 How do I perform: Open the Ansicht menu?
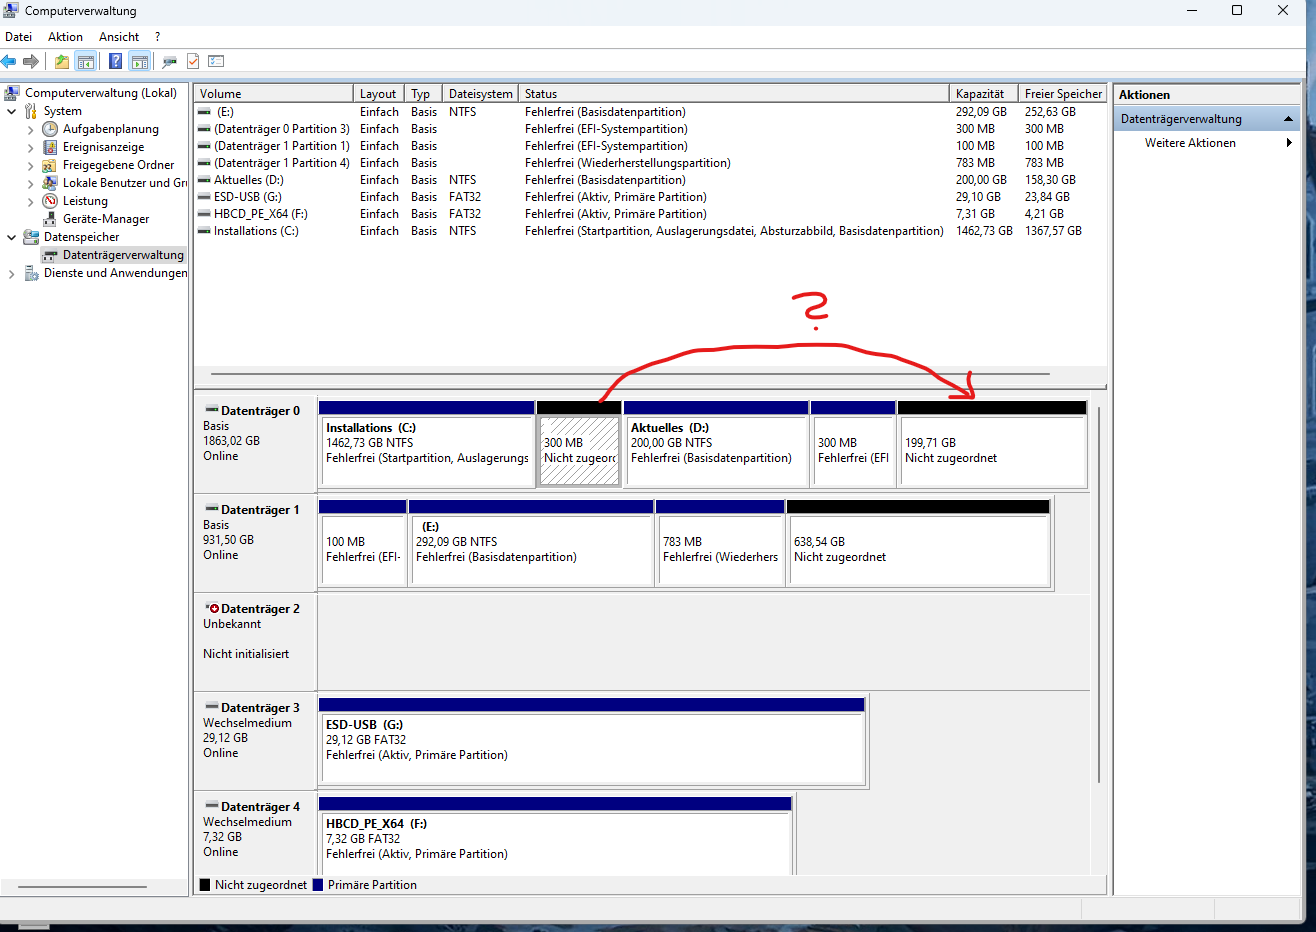pyautogui.click(x=119, y=37)
